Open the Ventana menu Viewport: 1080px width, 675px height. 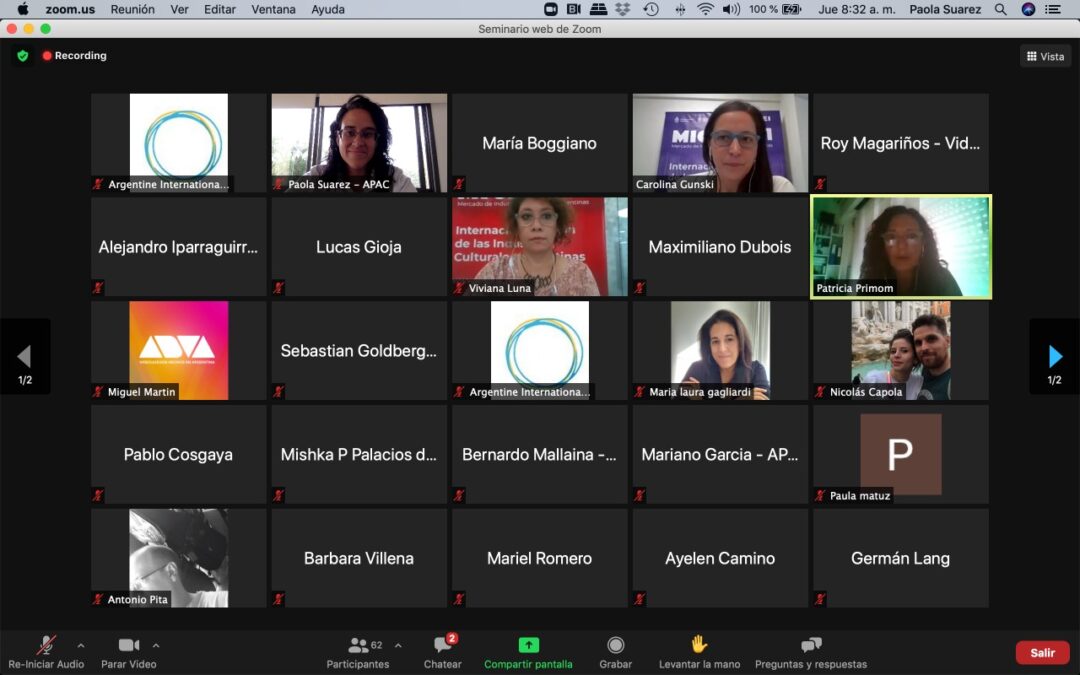click(273, 10)
